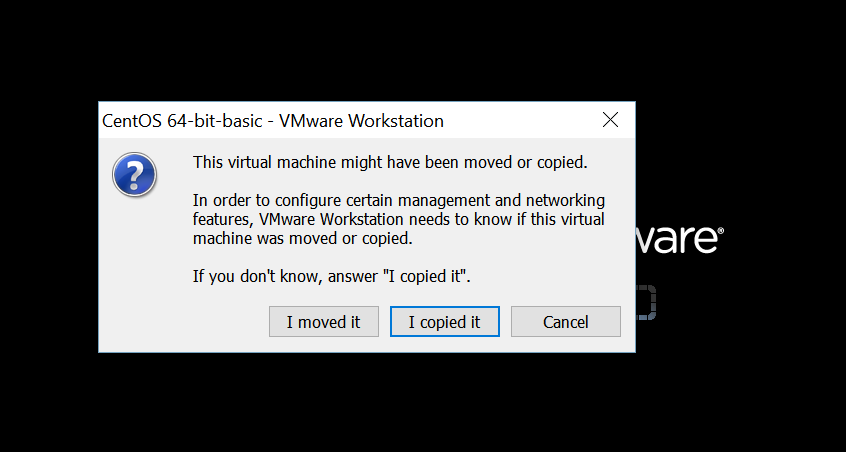Cancel the moved or copied prompt
This screenshot has width=846, height=452.
click(x=565, y=322)
